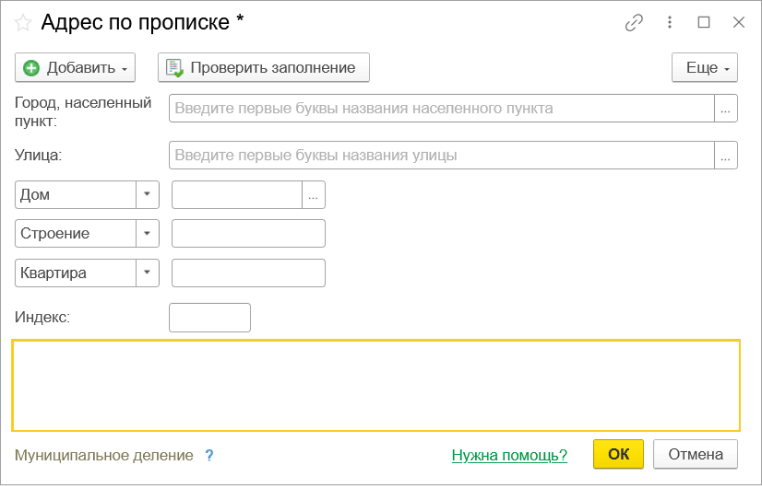Click ellipsis button beside street field
Image resolution: width=762 pixels, height=486 pixels.
726,155
